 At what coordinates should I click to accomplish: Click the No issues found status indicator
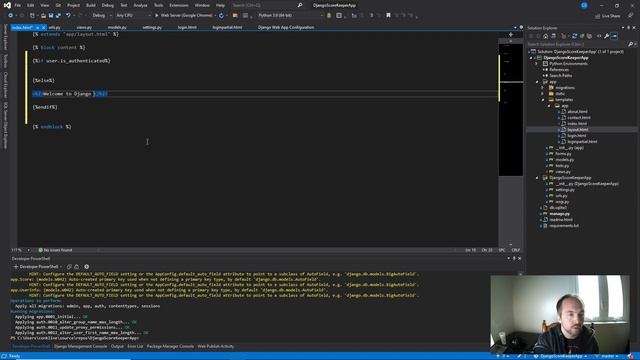[x=55, y=250]
